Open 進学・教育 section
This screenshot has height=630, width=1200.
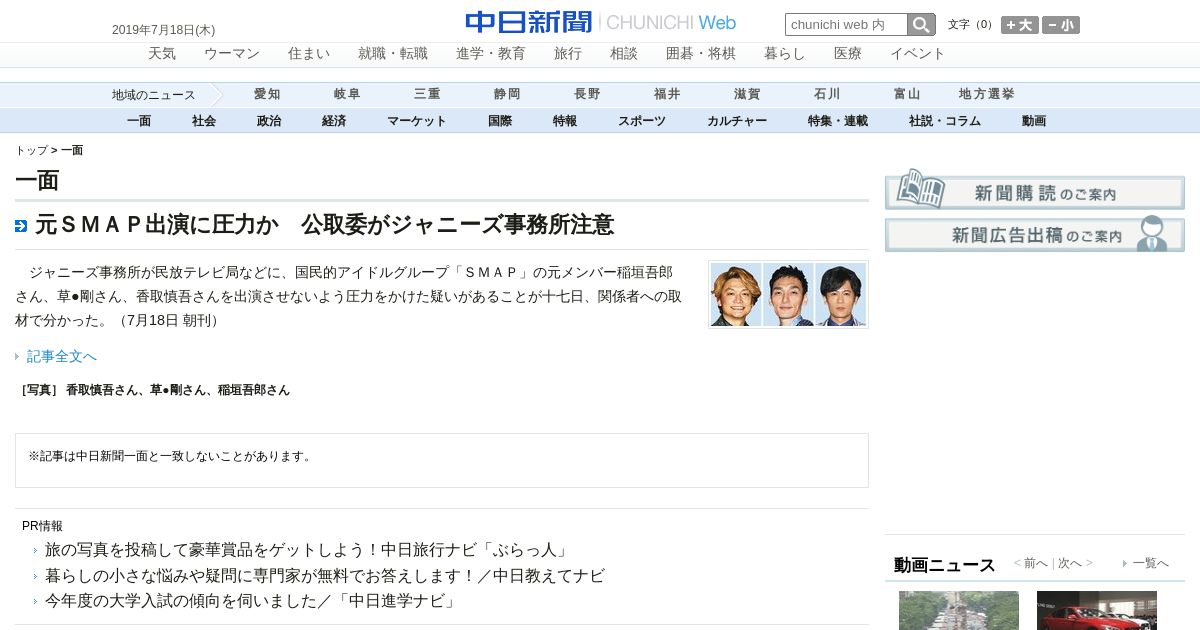tap(491, 54)
